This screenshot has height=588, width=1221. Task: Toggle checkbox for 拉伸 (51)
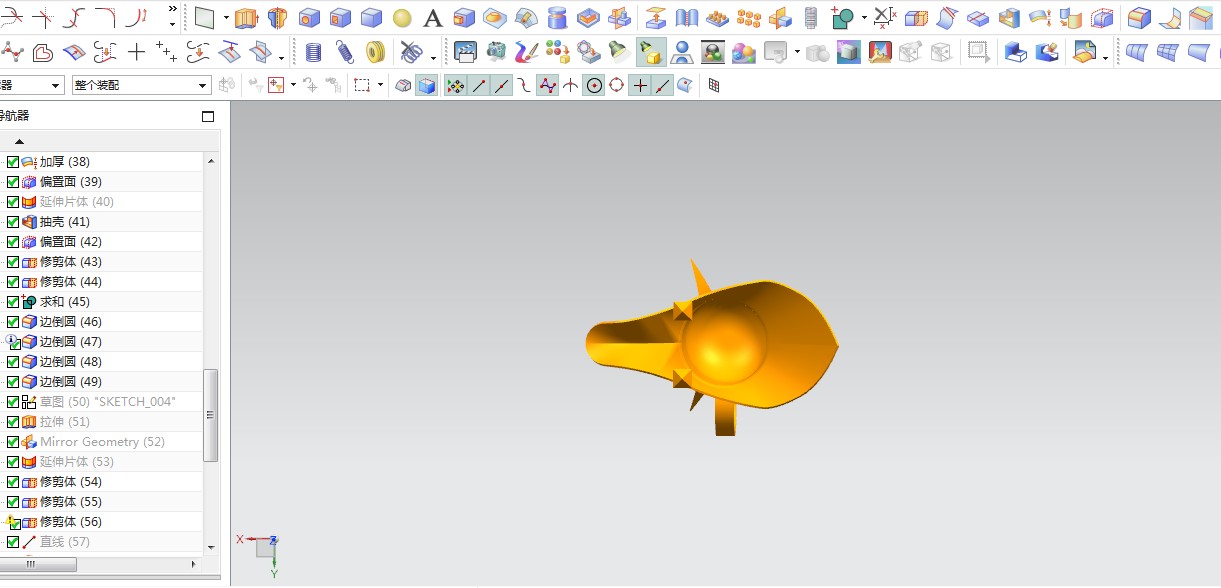click(x=13, y=422)
